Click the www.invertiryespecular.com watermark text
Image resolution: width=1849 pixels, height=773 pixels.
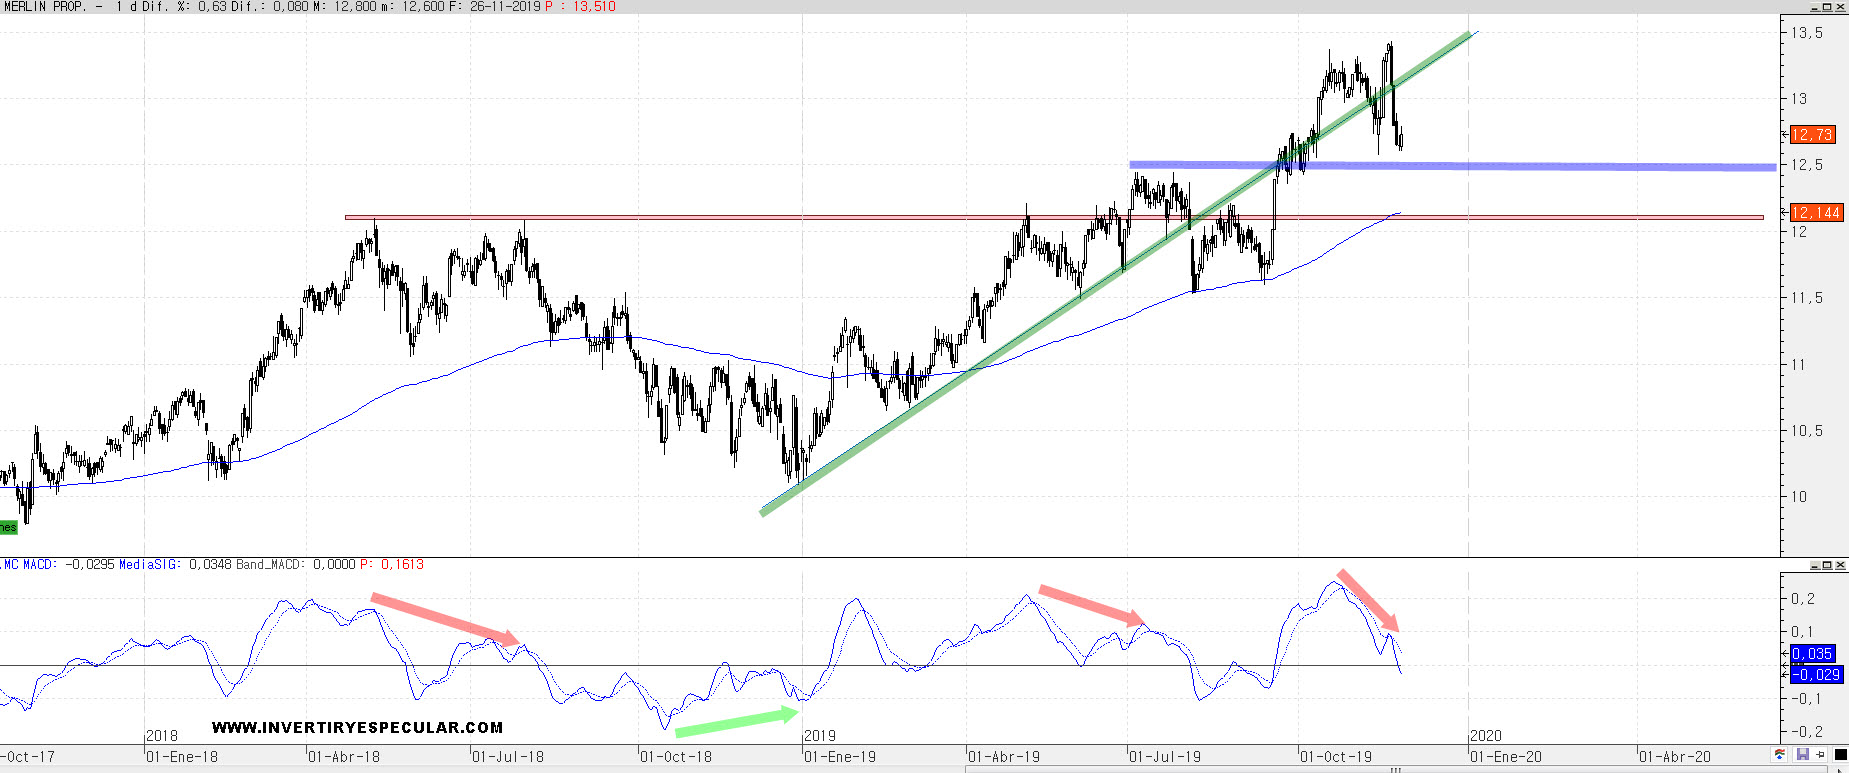pos(357,728)
